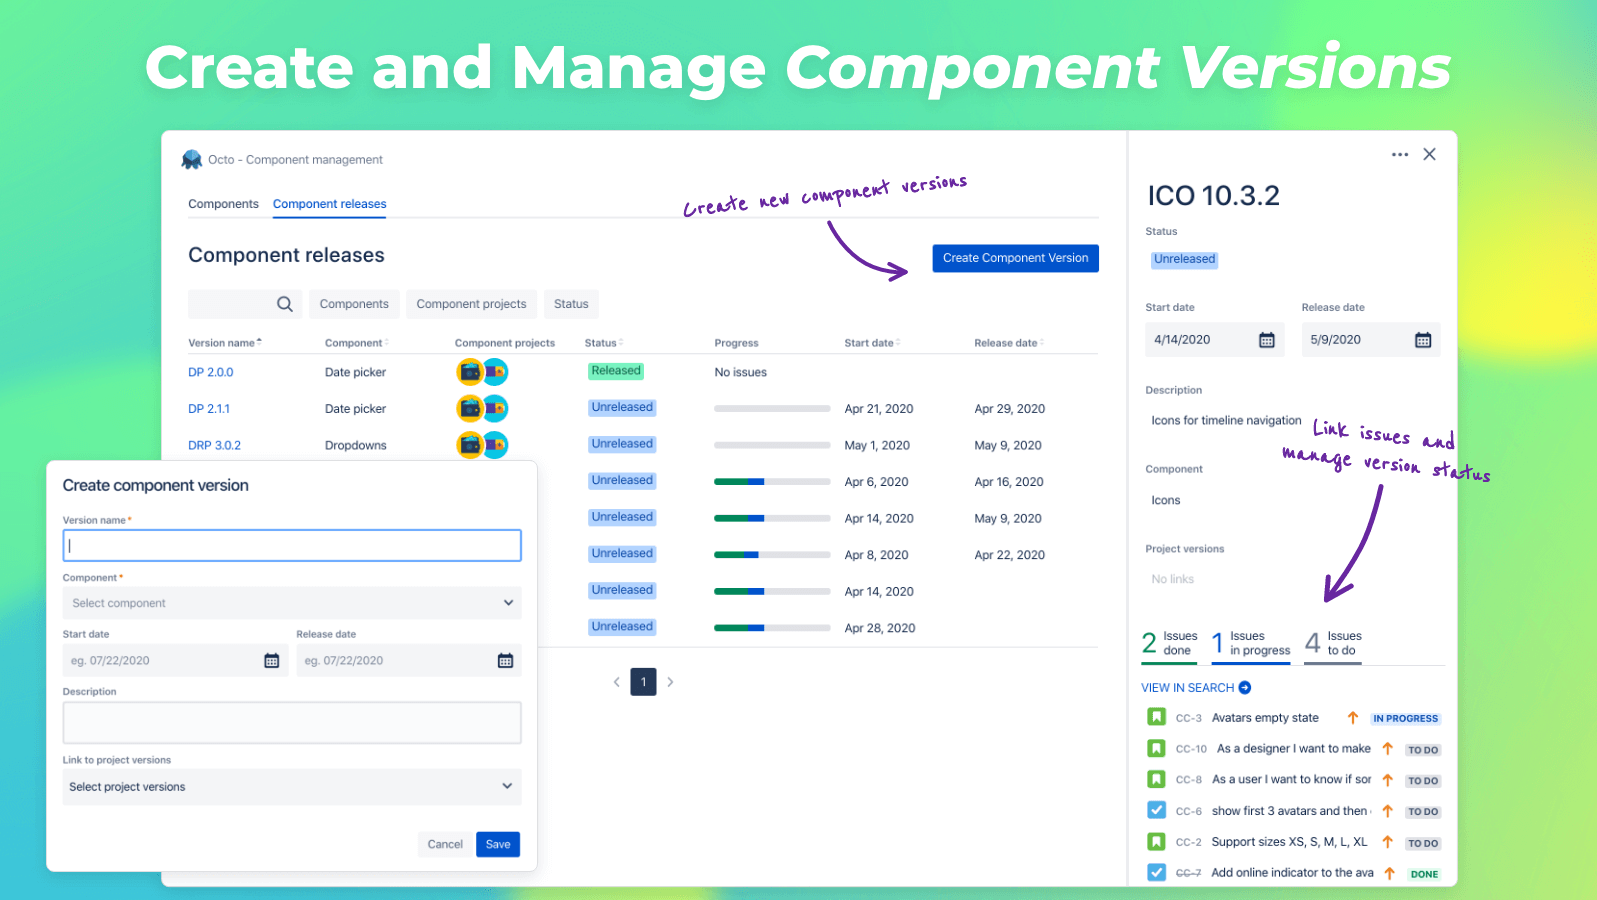Click story icon for CC-2 issue
This screenshot has width=1597, height=900.
(x=1157, y=842)
